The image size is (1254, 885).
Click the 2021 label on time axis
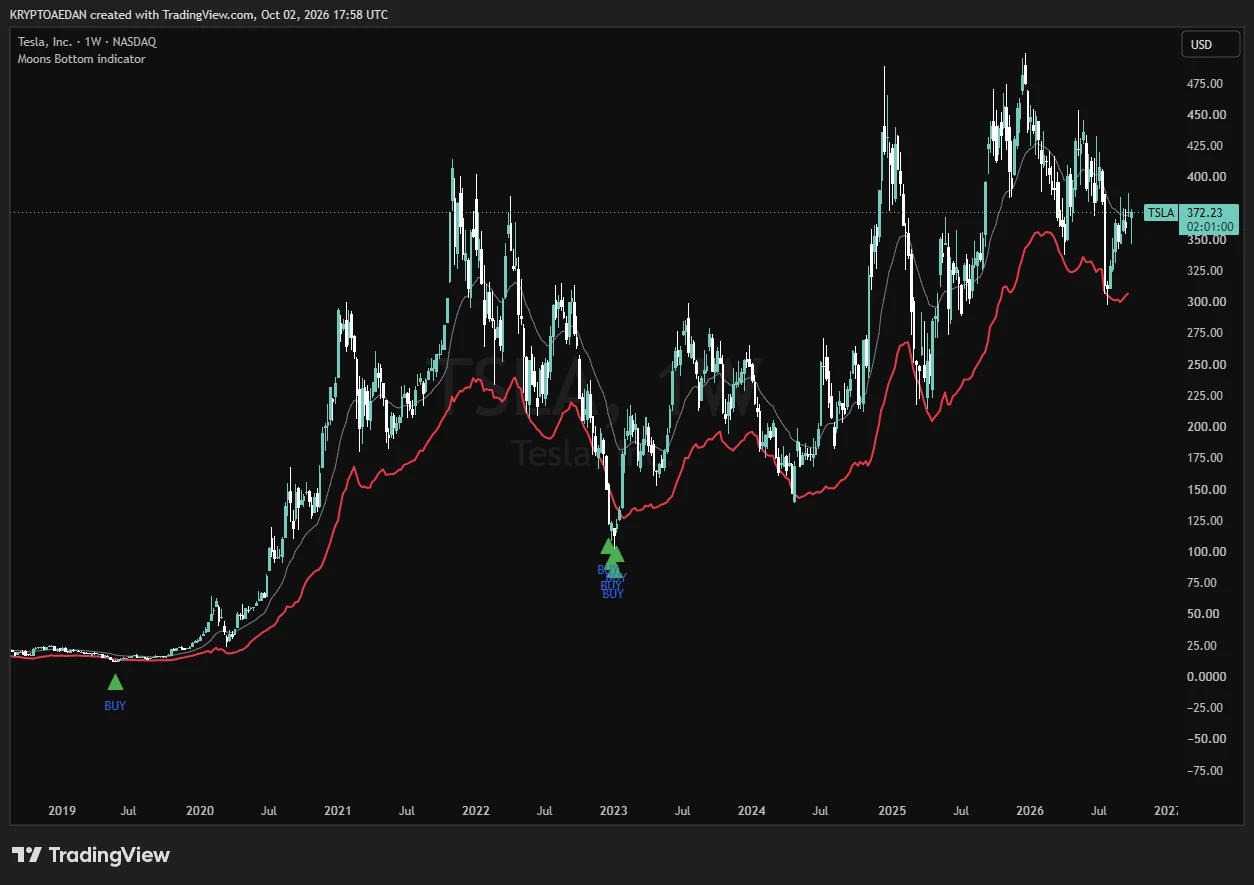pos(338,811)
